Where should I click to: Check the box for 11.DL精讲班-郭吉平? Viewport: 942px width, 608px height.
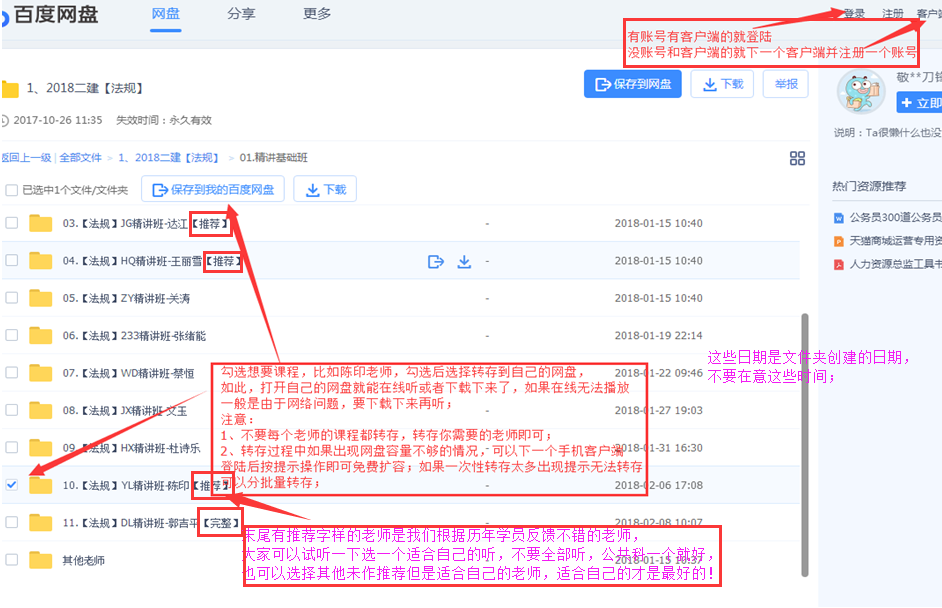point(11,522)
